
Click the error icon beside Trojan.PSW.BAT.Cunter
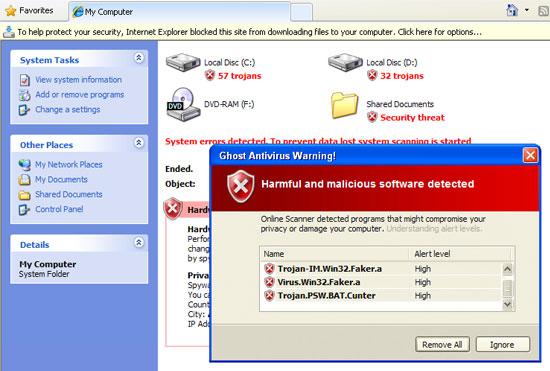click(269, 296)
